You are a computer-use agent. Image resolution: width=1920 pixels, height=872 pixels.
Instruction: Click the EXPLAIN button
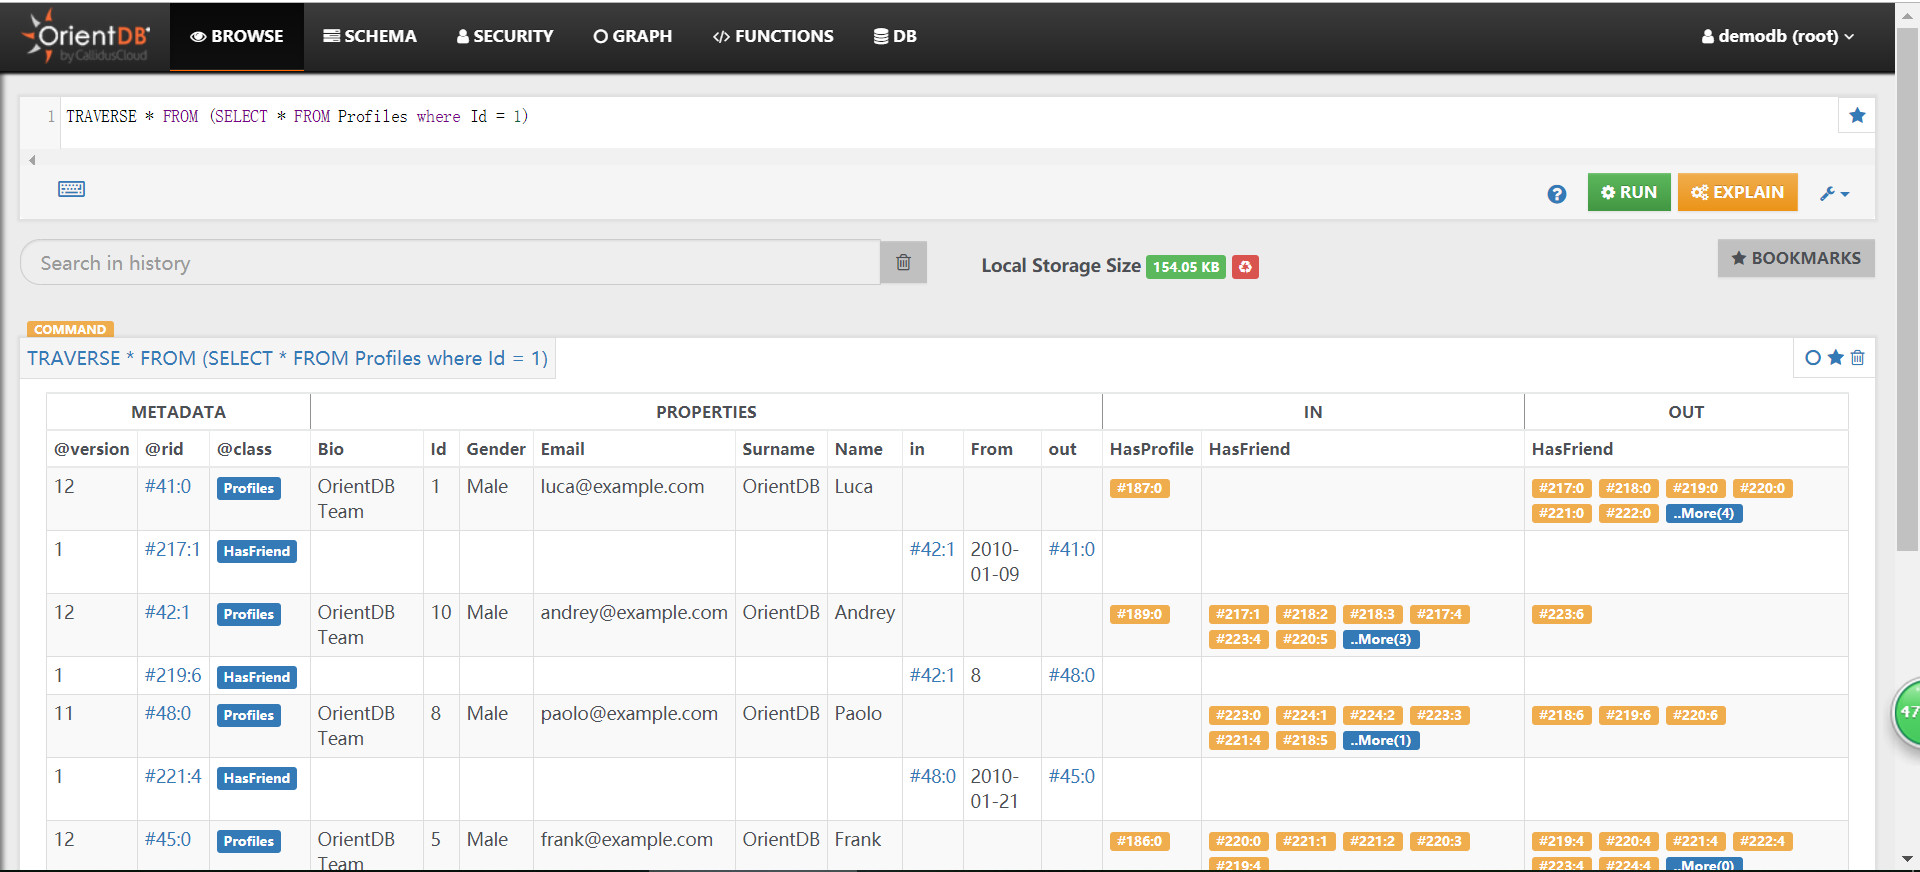pos(1737,192)
